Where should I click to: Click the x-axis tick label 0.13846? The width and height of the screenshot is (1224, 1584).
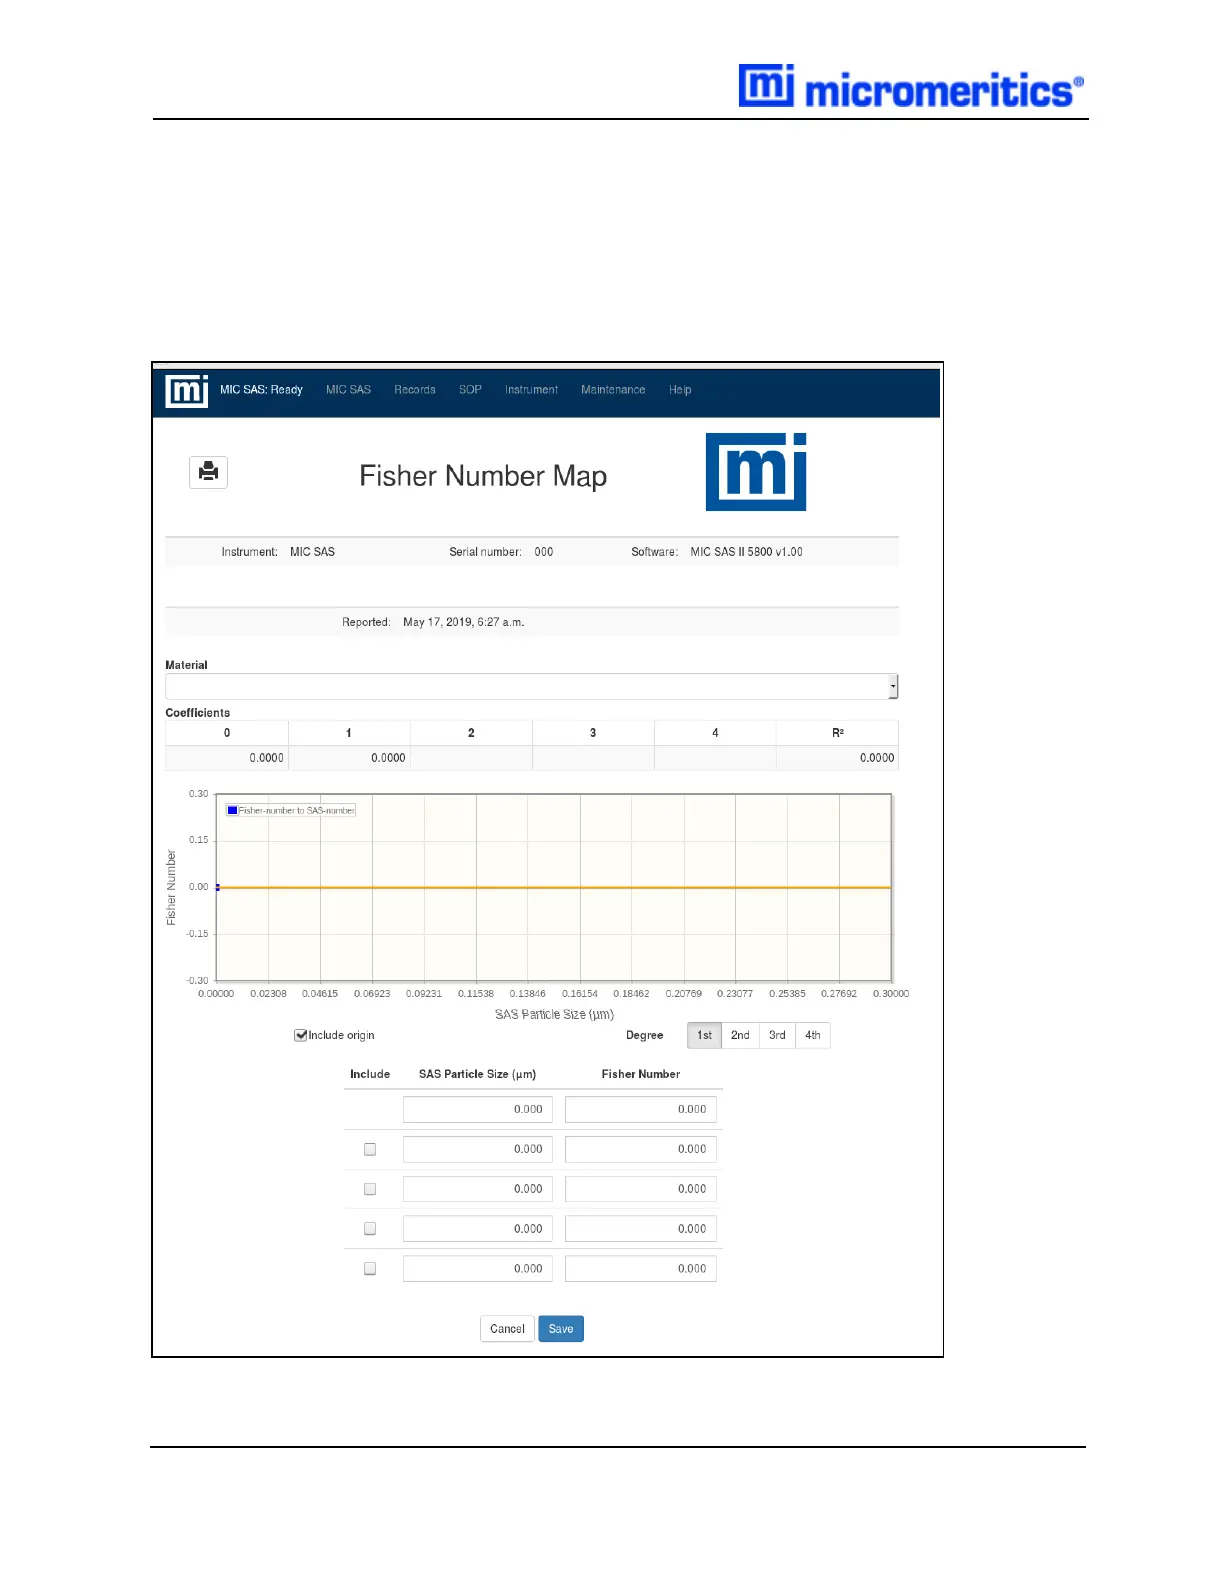pyautogui.click(x=527, y=994)
